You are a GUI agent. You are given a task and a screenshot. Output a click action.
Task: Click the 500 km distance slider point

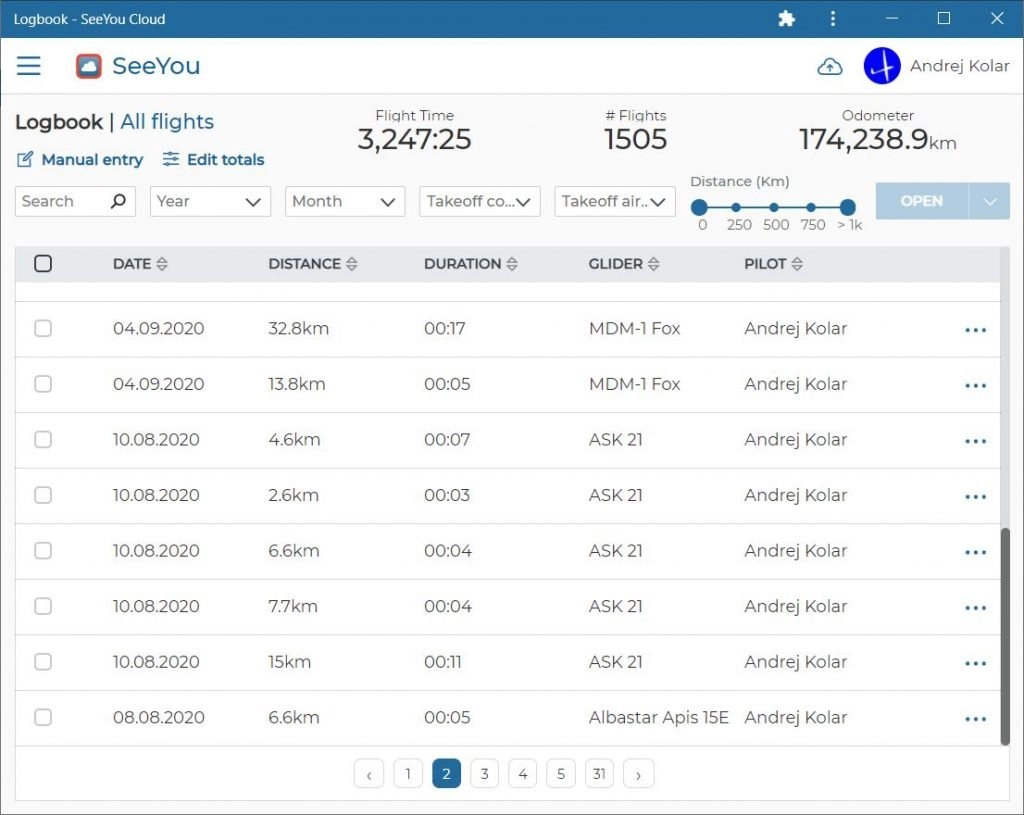(774, 208)
